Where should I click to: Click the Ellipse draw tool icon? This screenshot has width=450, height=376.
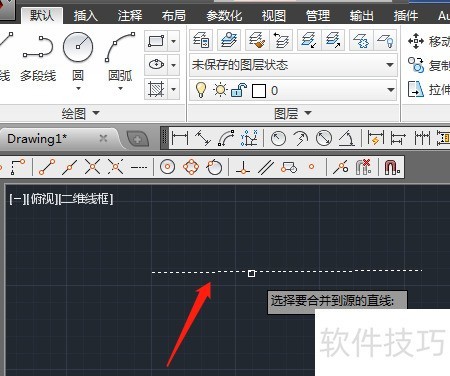[x=156, y=65]
